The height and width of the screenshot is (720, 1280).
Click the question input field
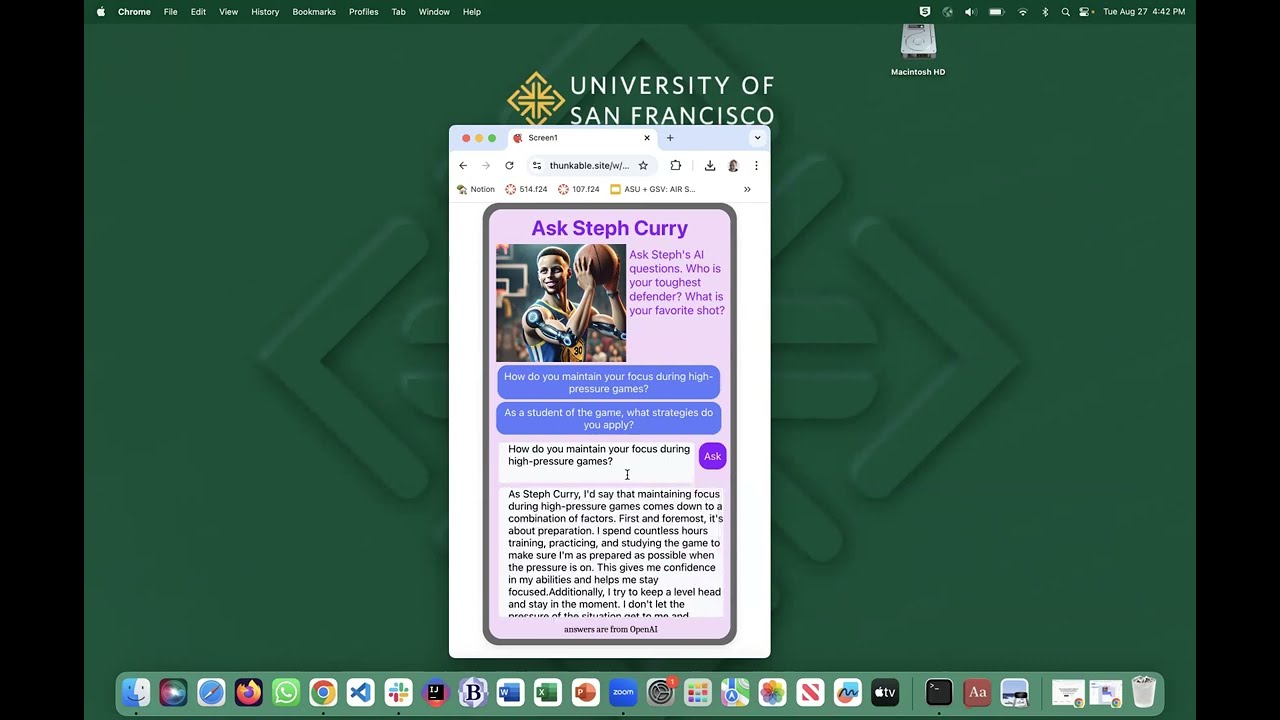click(x=597, y=462)
